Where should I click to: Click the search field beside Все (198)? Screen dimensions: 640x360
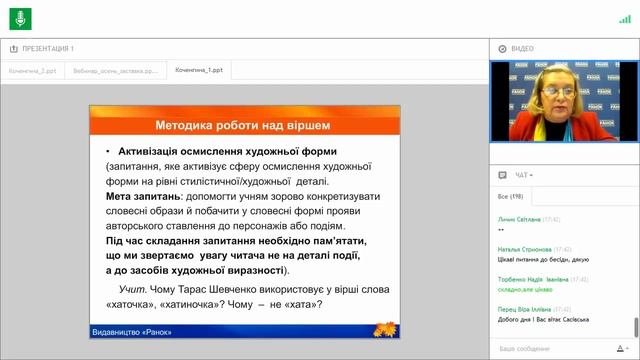(585, 196)
